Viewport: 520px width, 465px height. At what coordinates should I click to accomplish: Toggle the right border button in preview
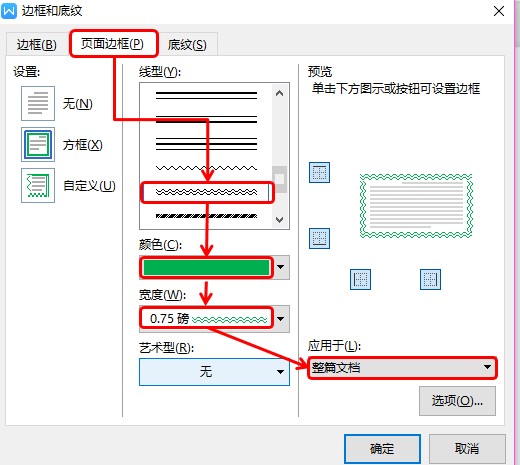tap(430, 279)
